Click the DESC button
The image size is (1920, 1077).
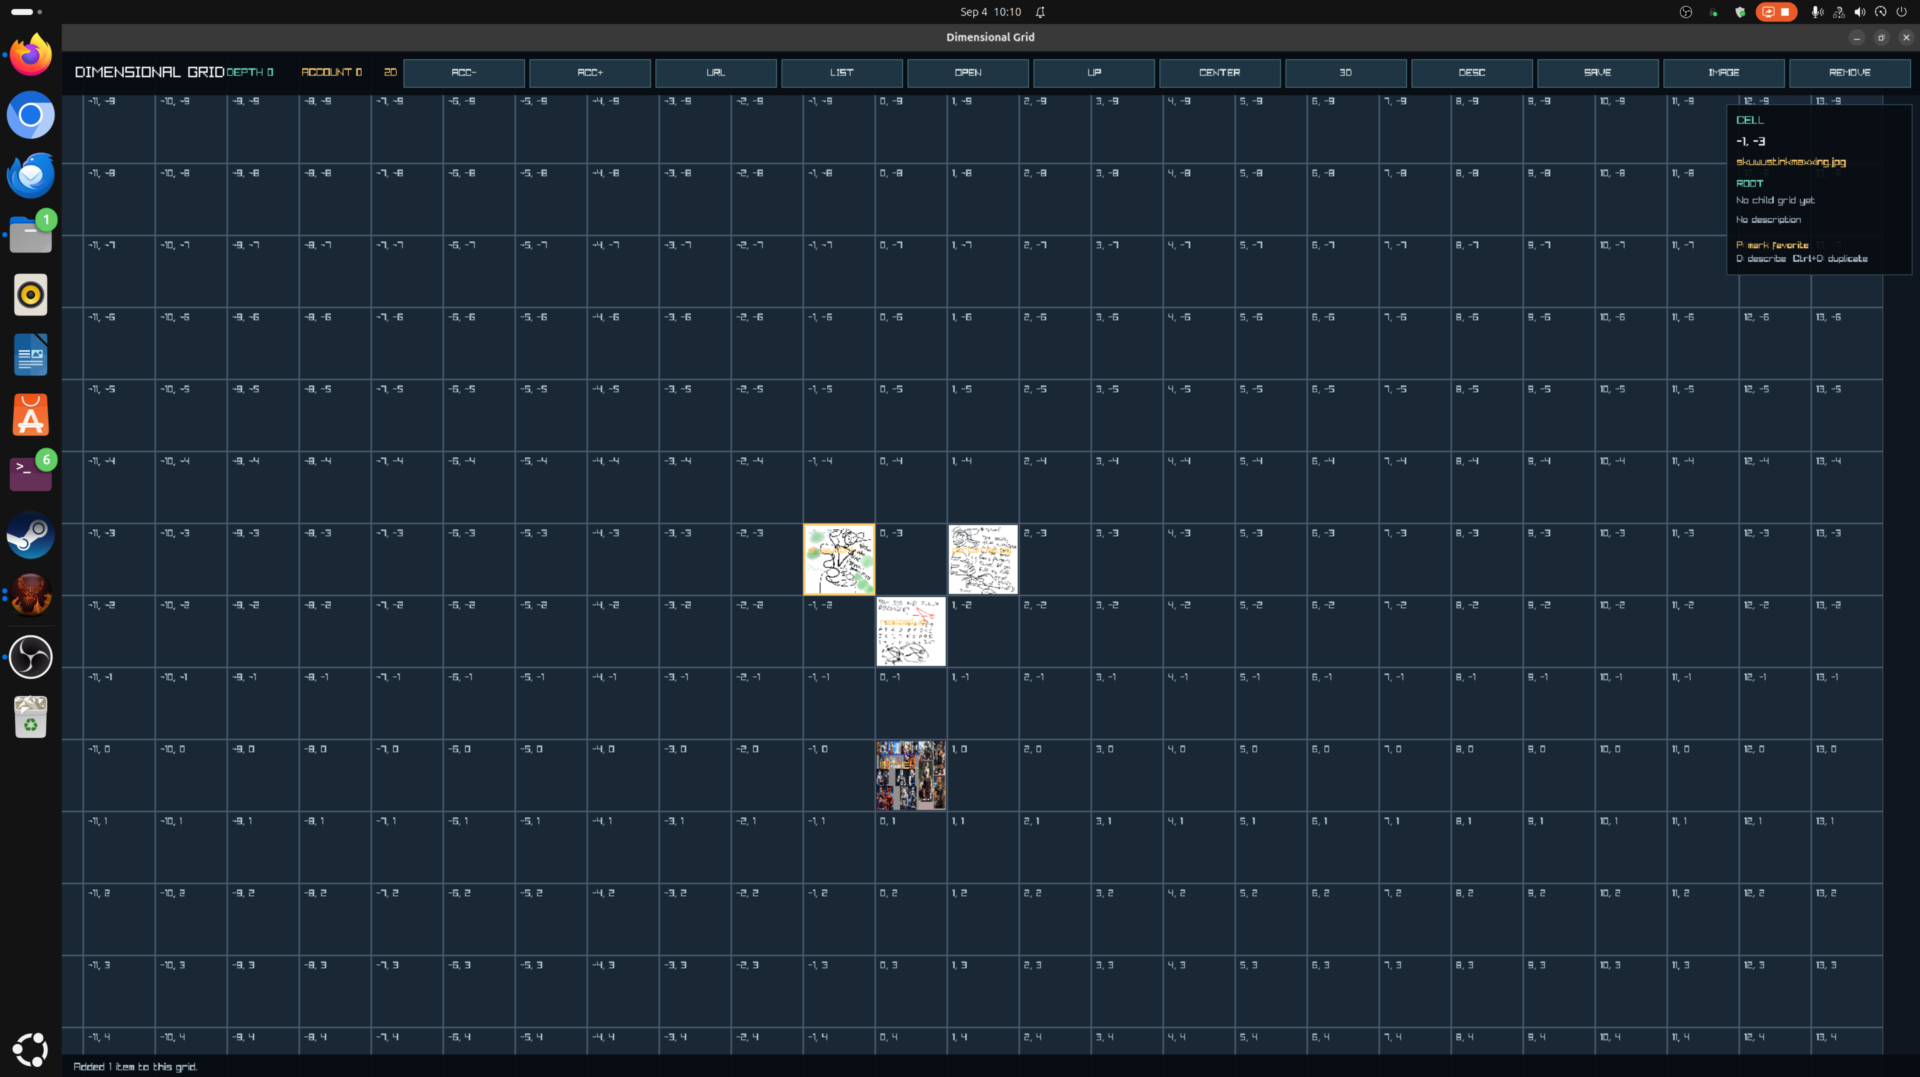1472,73
